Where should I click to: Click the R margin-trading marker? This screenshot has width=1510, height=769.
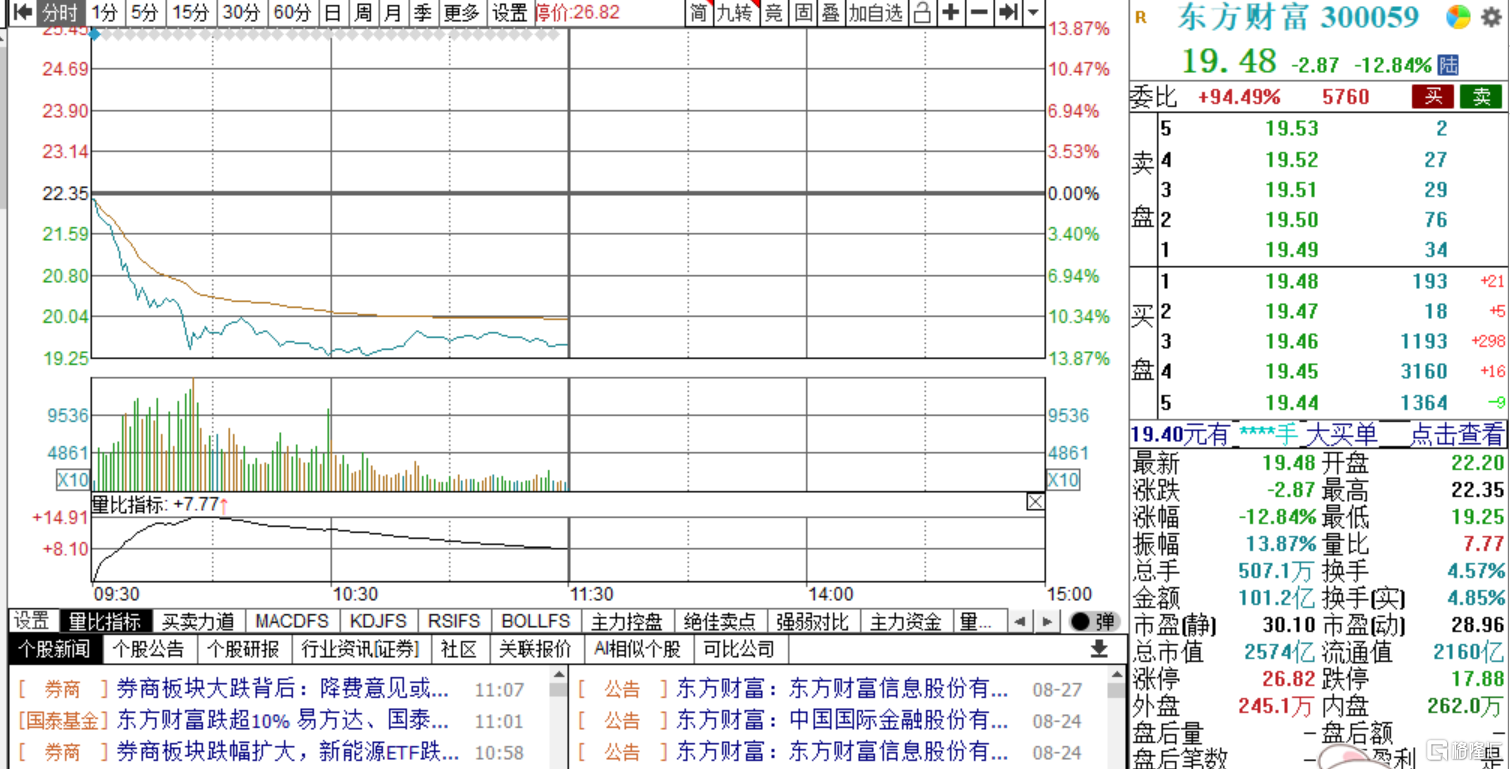pyautogui.click(x=1142, y=18)
